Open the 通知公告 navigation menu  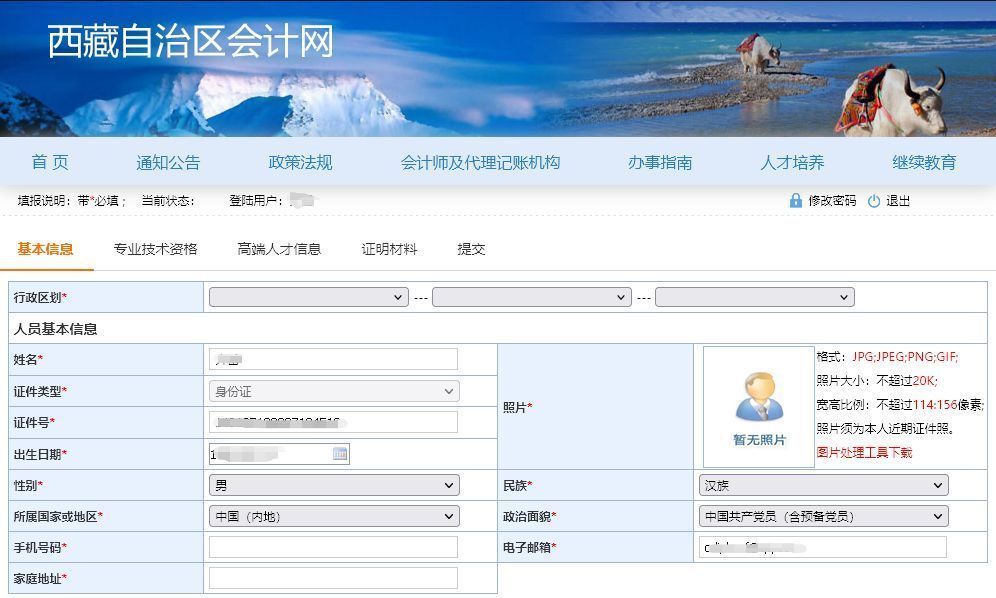[x=168, y=162]
